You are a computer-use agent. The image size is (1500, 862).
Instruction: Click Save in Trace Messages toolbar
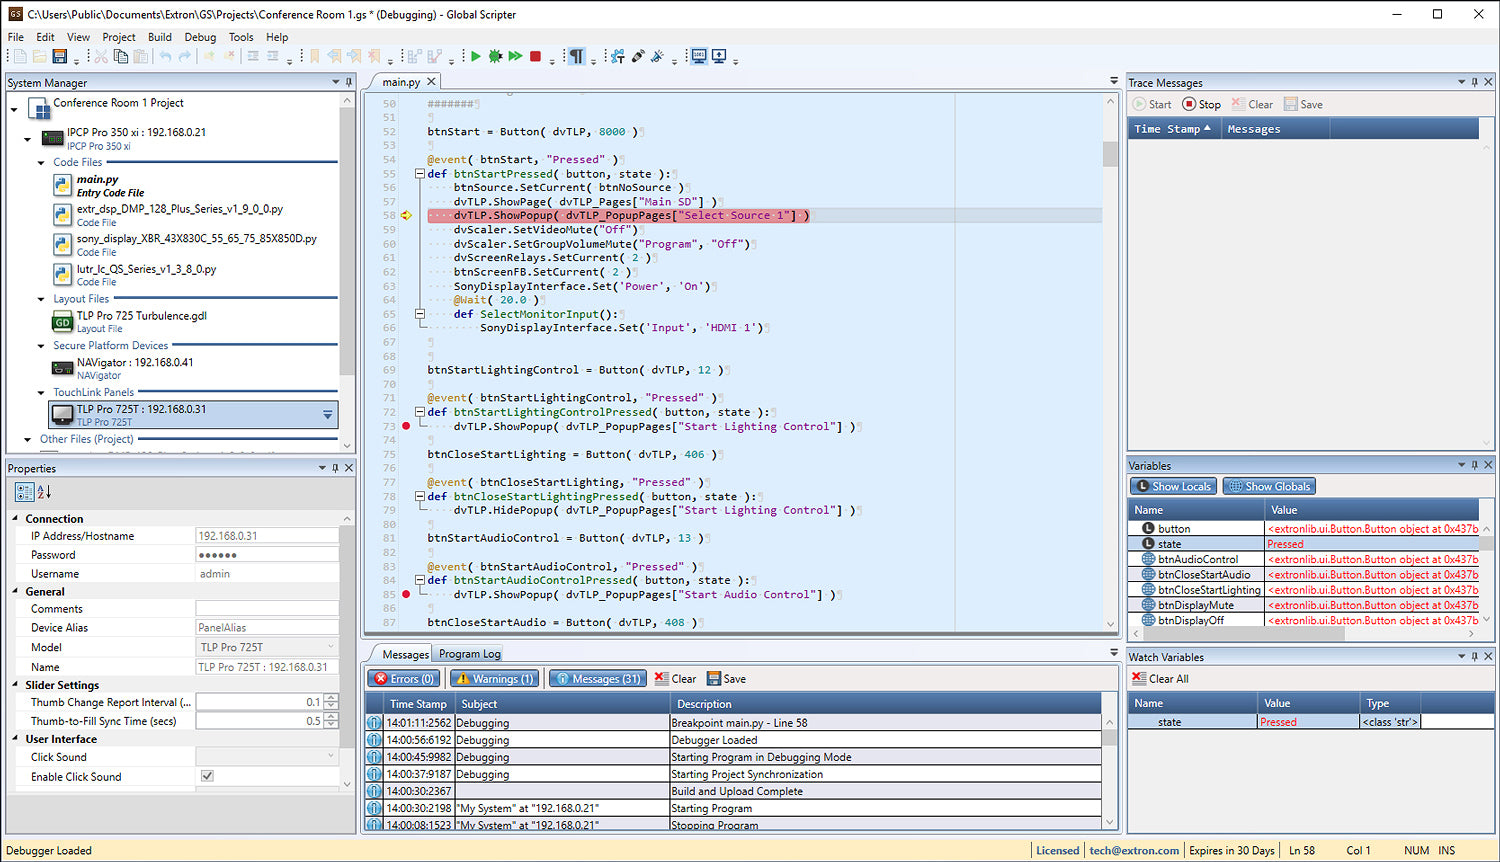pos(1303,104)
